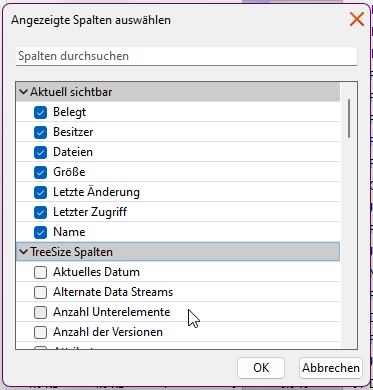Toggle the Letzte Änderung checkbox
Image resolution: width=373 pixels, height=390 pixels.
point(40,192)
